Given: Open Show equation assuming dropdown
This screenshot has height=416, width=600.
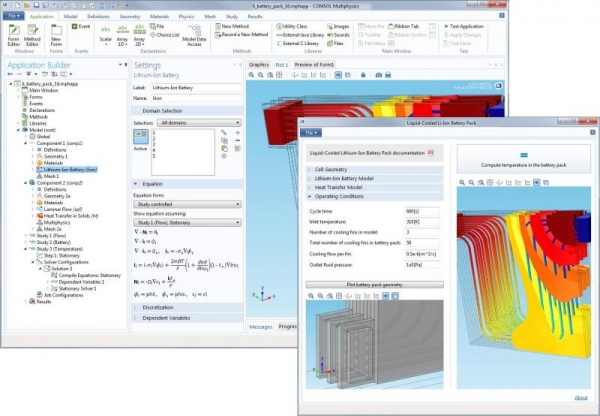Looking at the screenshot, I should tap(187, 222).
